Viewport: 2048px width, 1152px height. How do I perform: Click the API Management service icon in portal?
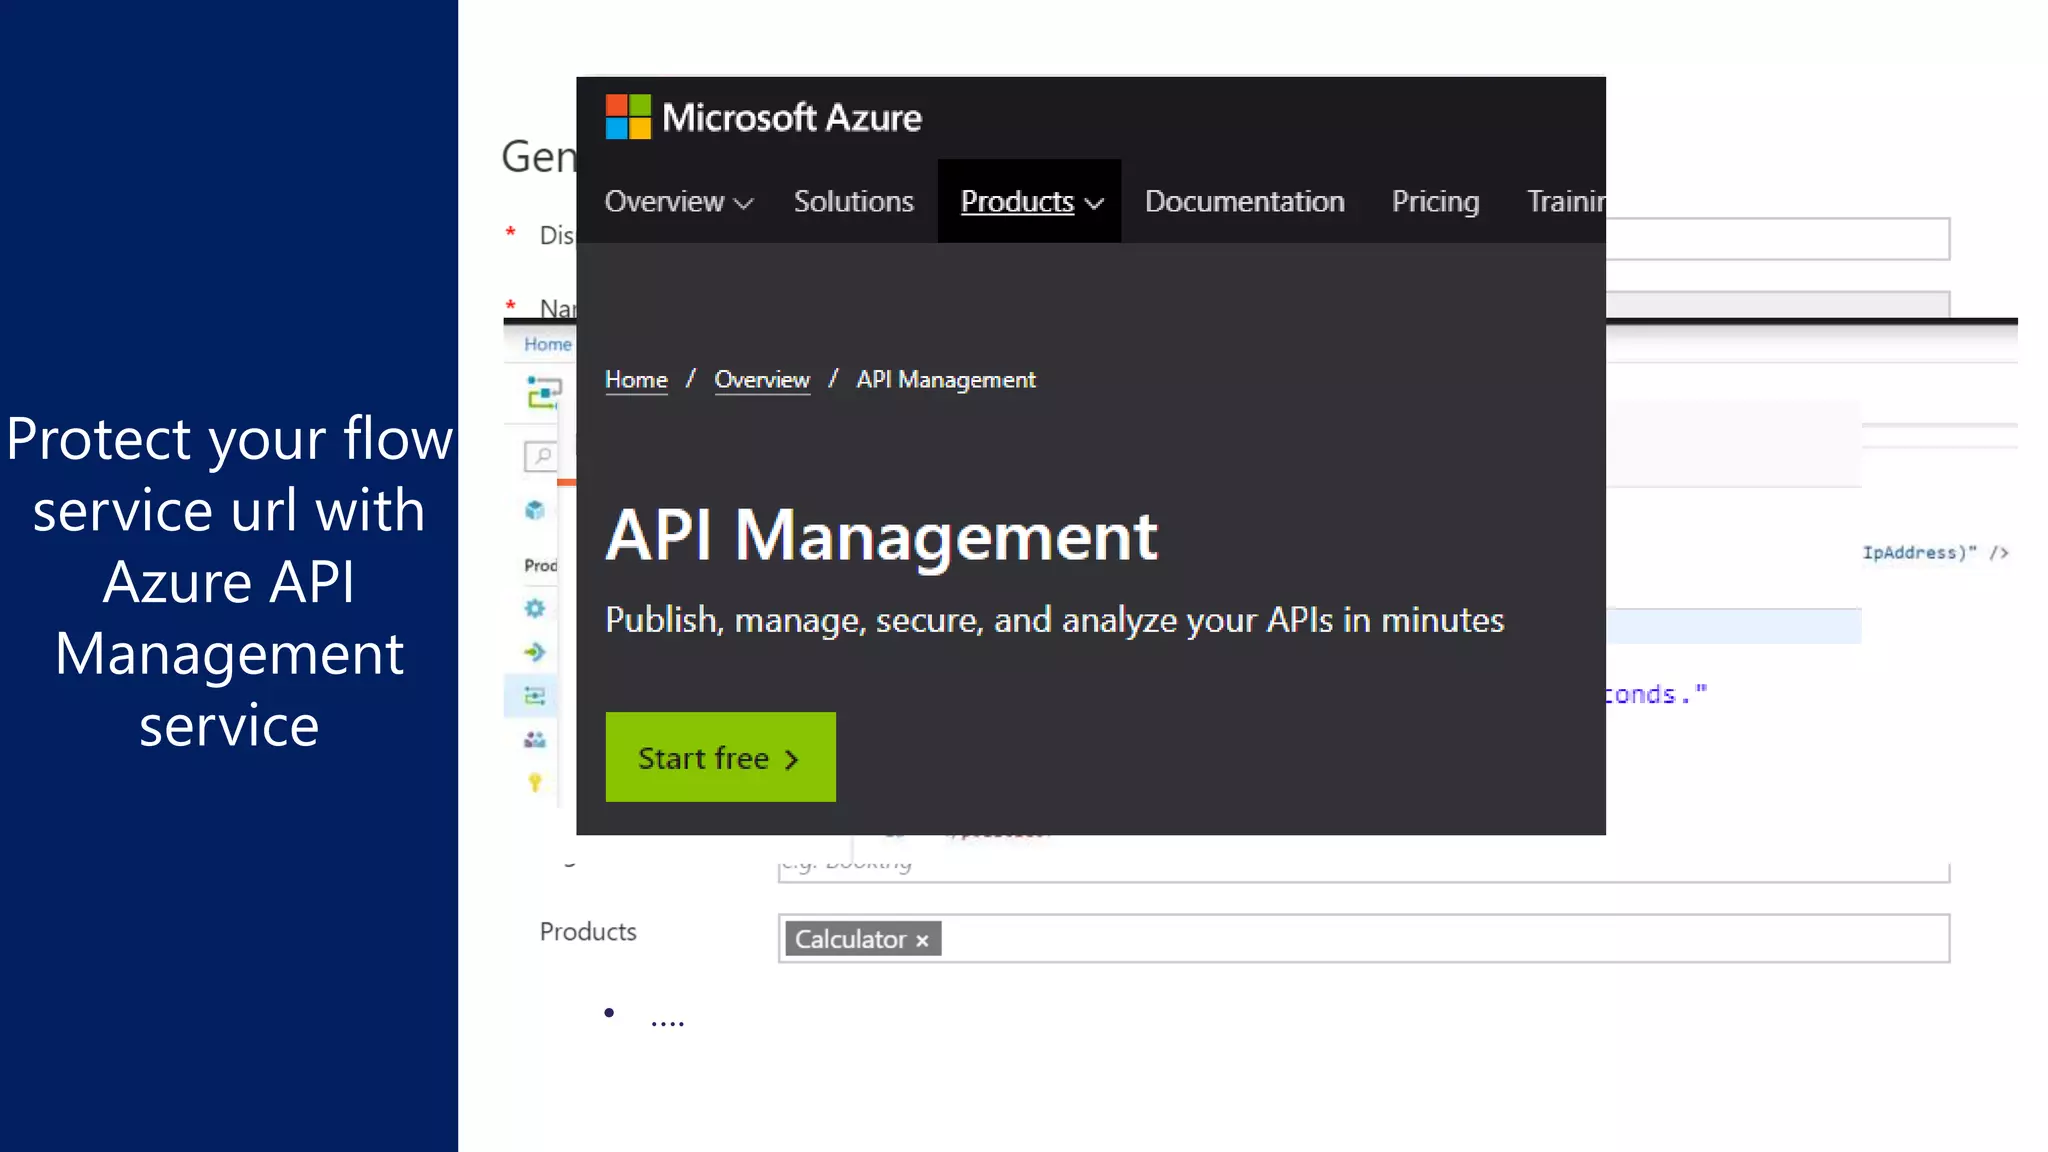click(543, 392)
